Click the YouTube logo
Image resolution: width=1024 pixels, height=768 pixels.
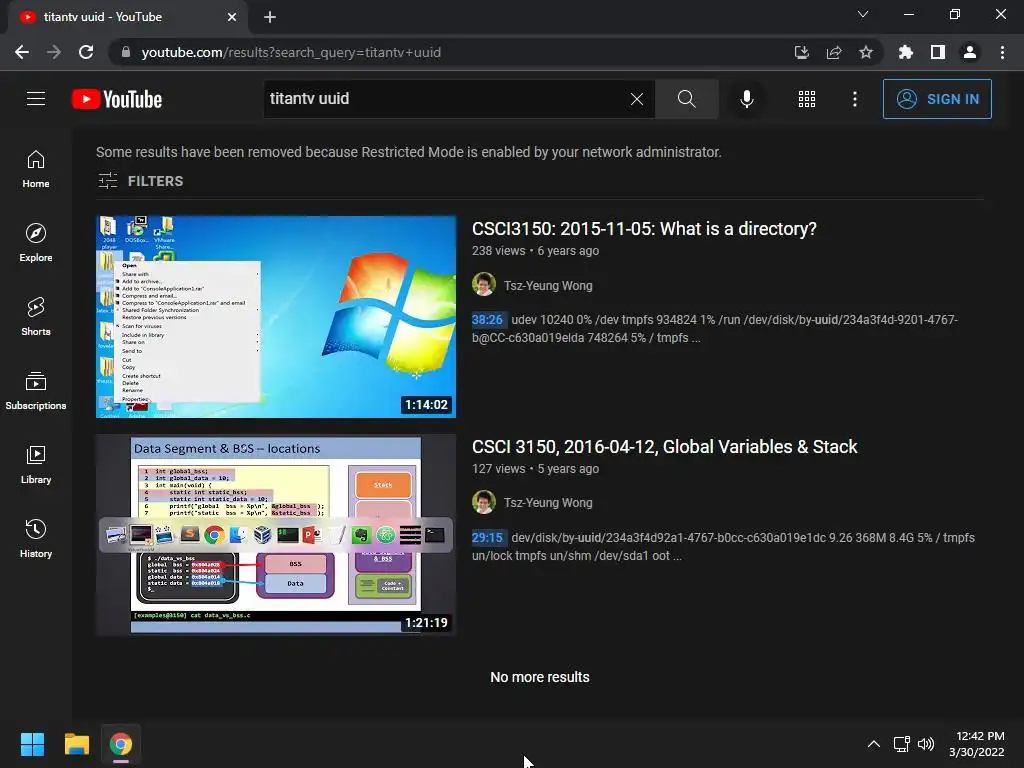(x=117, y=99)
